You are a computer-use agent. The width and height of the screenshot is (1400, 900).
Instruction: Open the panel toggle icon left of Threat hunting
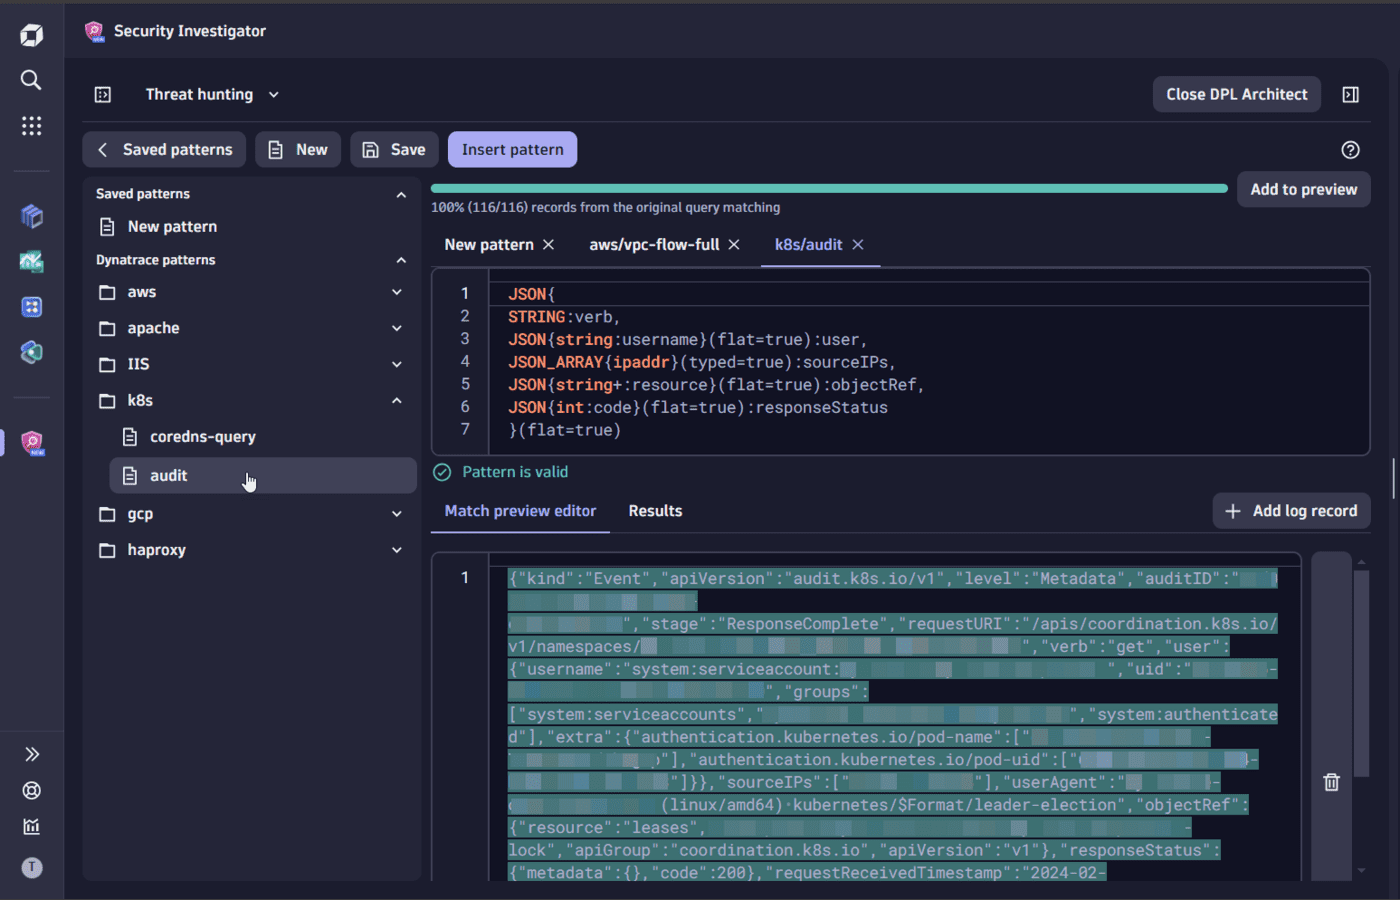(x=103, y=94)
